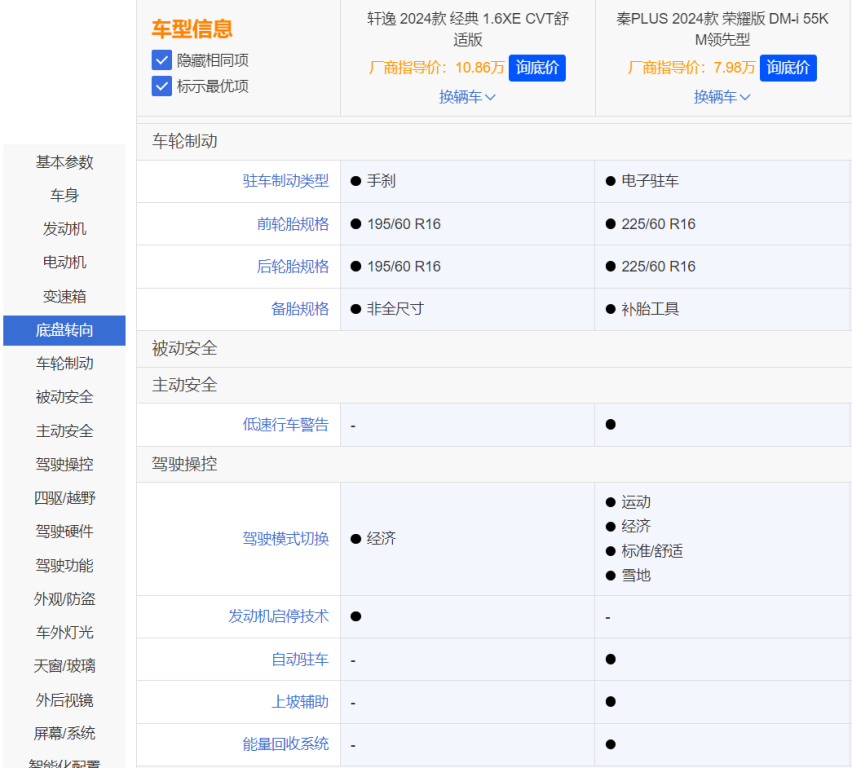Screen dimensions: 852x768
Task: Click 标准/舒适 driving mode value
Action: (652, 551)
